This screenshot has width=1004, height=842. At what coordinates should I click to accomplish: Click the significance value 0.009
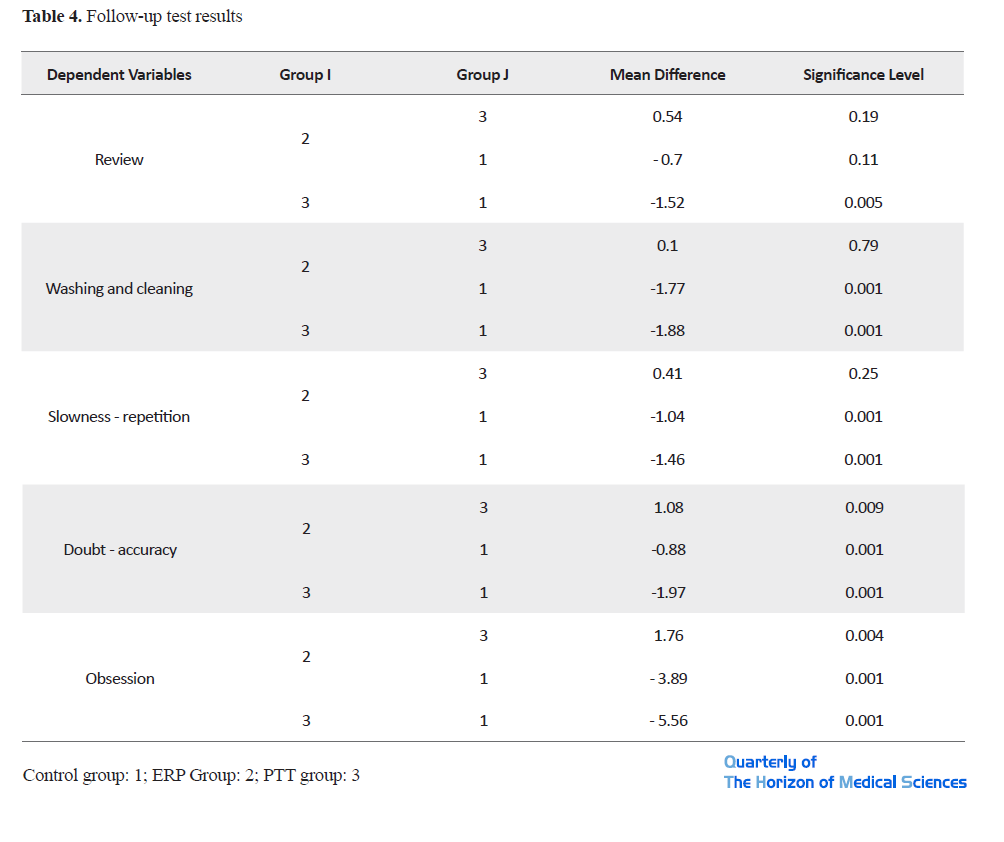click(864, 508)
